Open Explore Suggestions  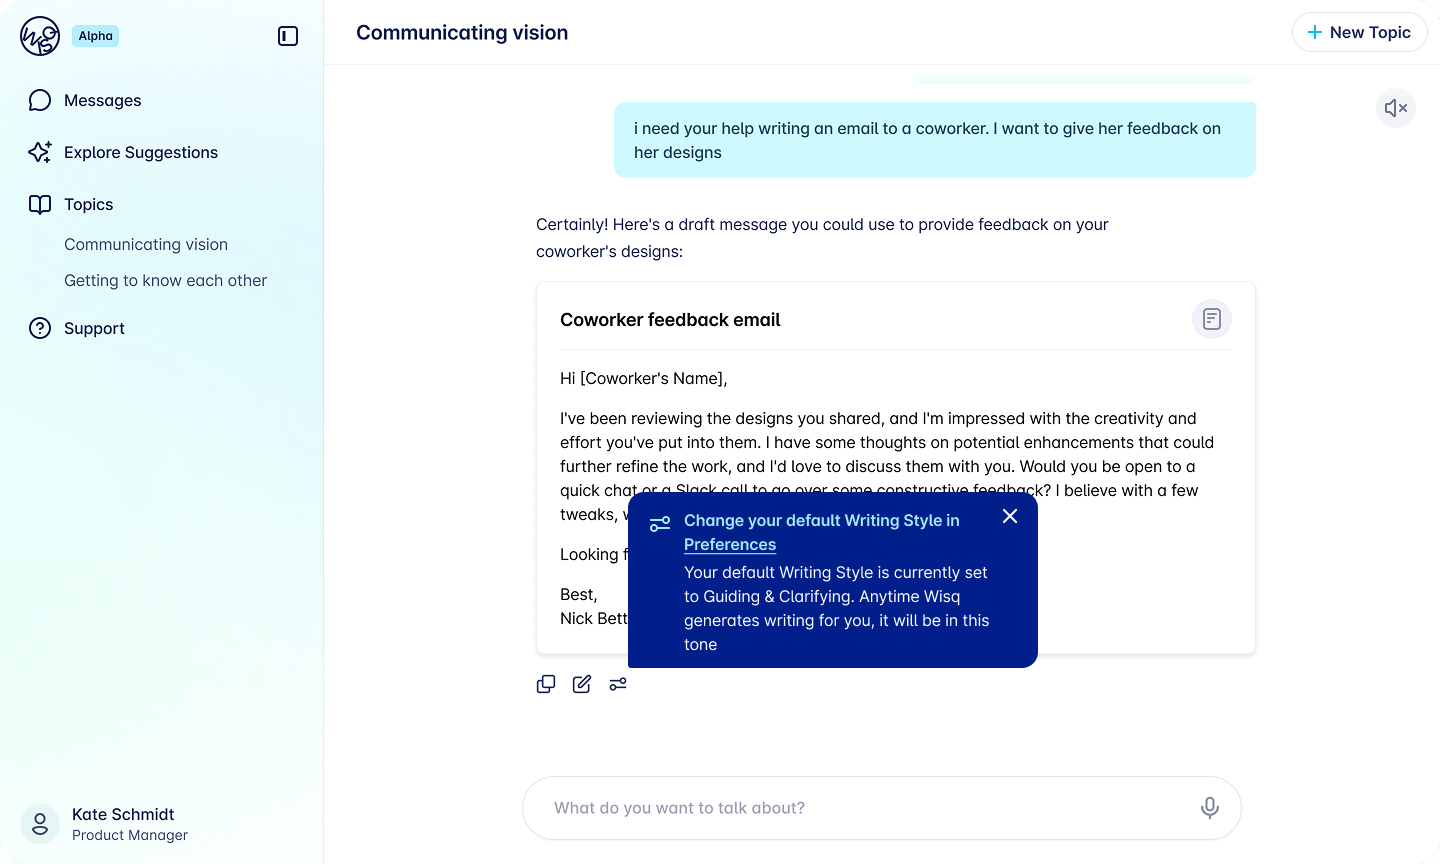point(140,152)
